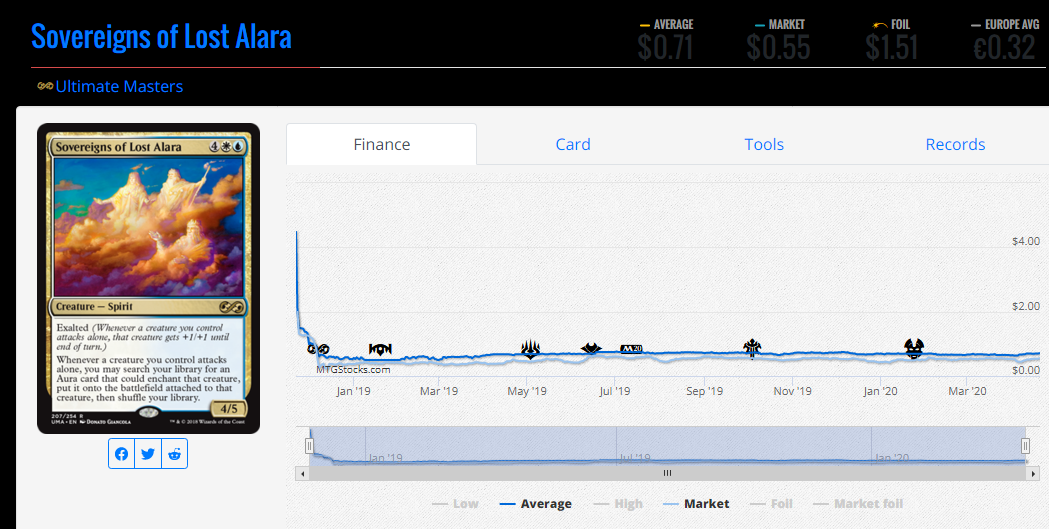Open the Tools tab

(x=764, y=144)
